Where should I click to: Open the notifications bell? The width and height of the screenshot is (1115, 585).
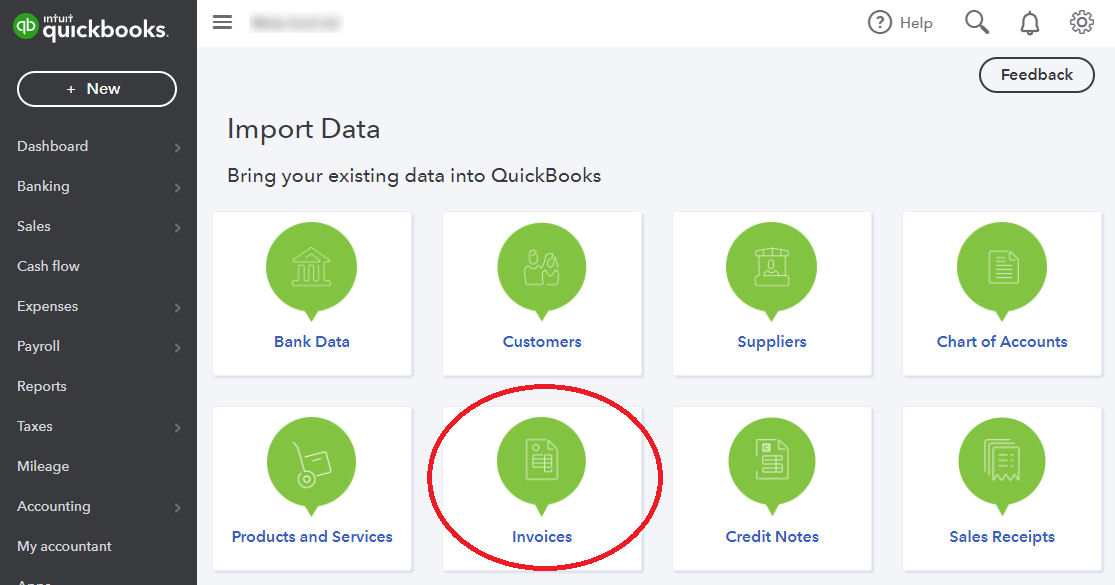tap(1030, 23)
